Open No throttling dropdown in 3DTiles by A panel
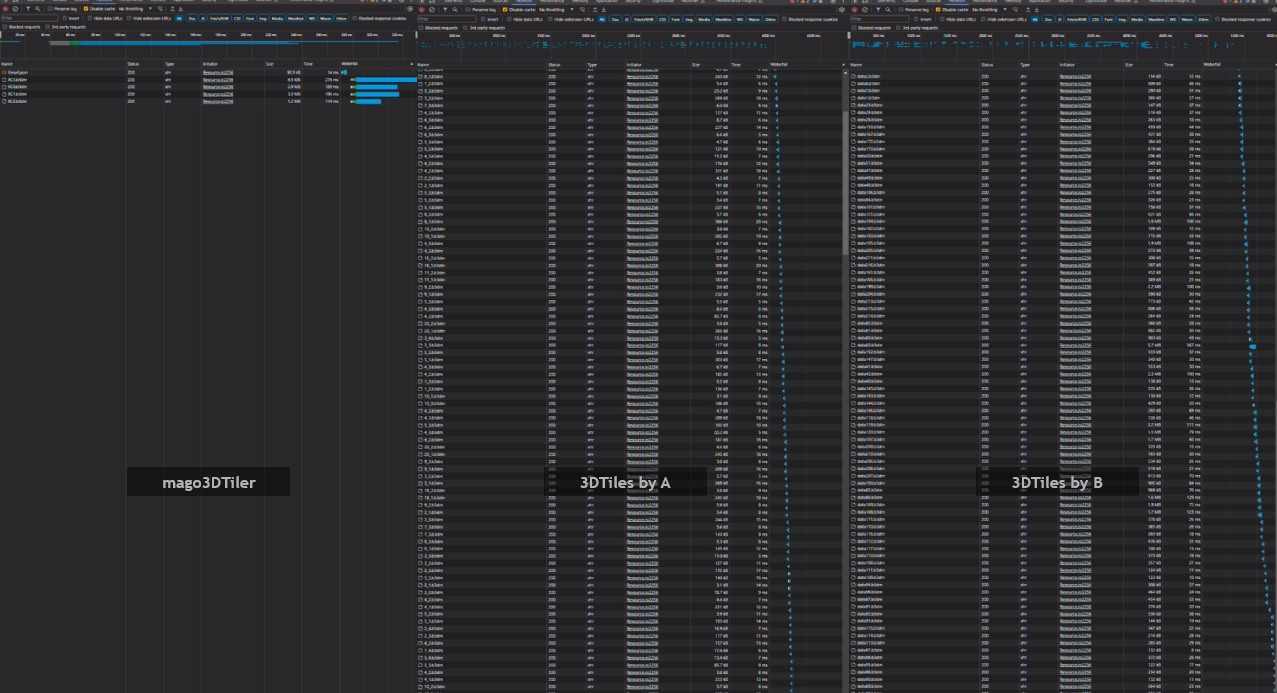Screen dimensions: 1277x693 tap(555, 10)
